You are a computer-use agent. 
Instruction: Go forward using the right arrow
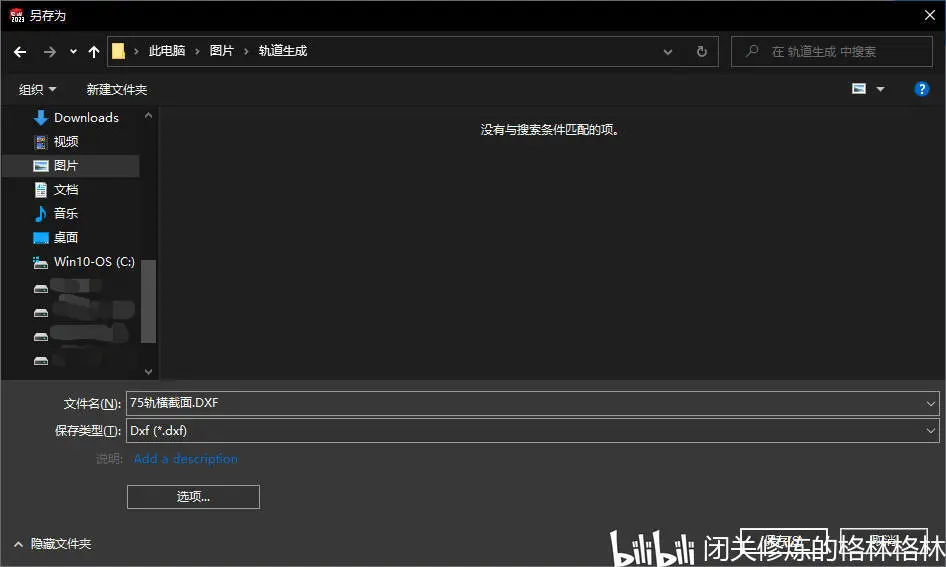(x=49, y=52)
